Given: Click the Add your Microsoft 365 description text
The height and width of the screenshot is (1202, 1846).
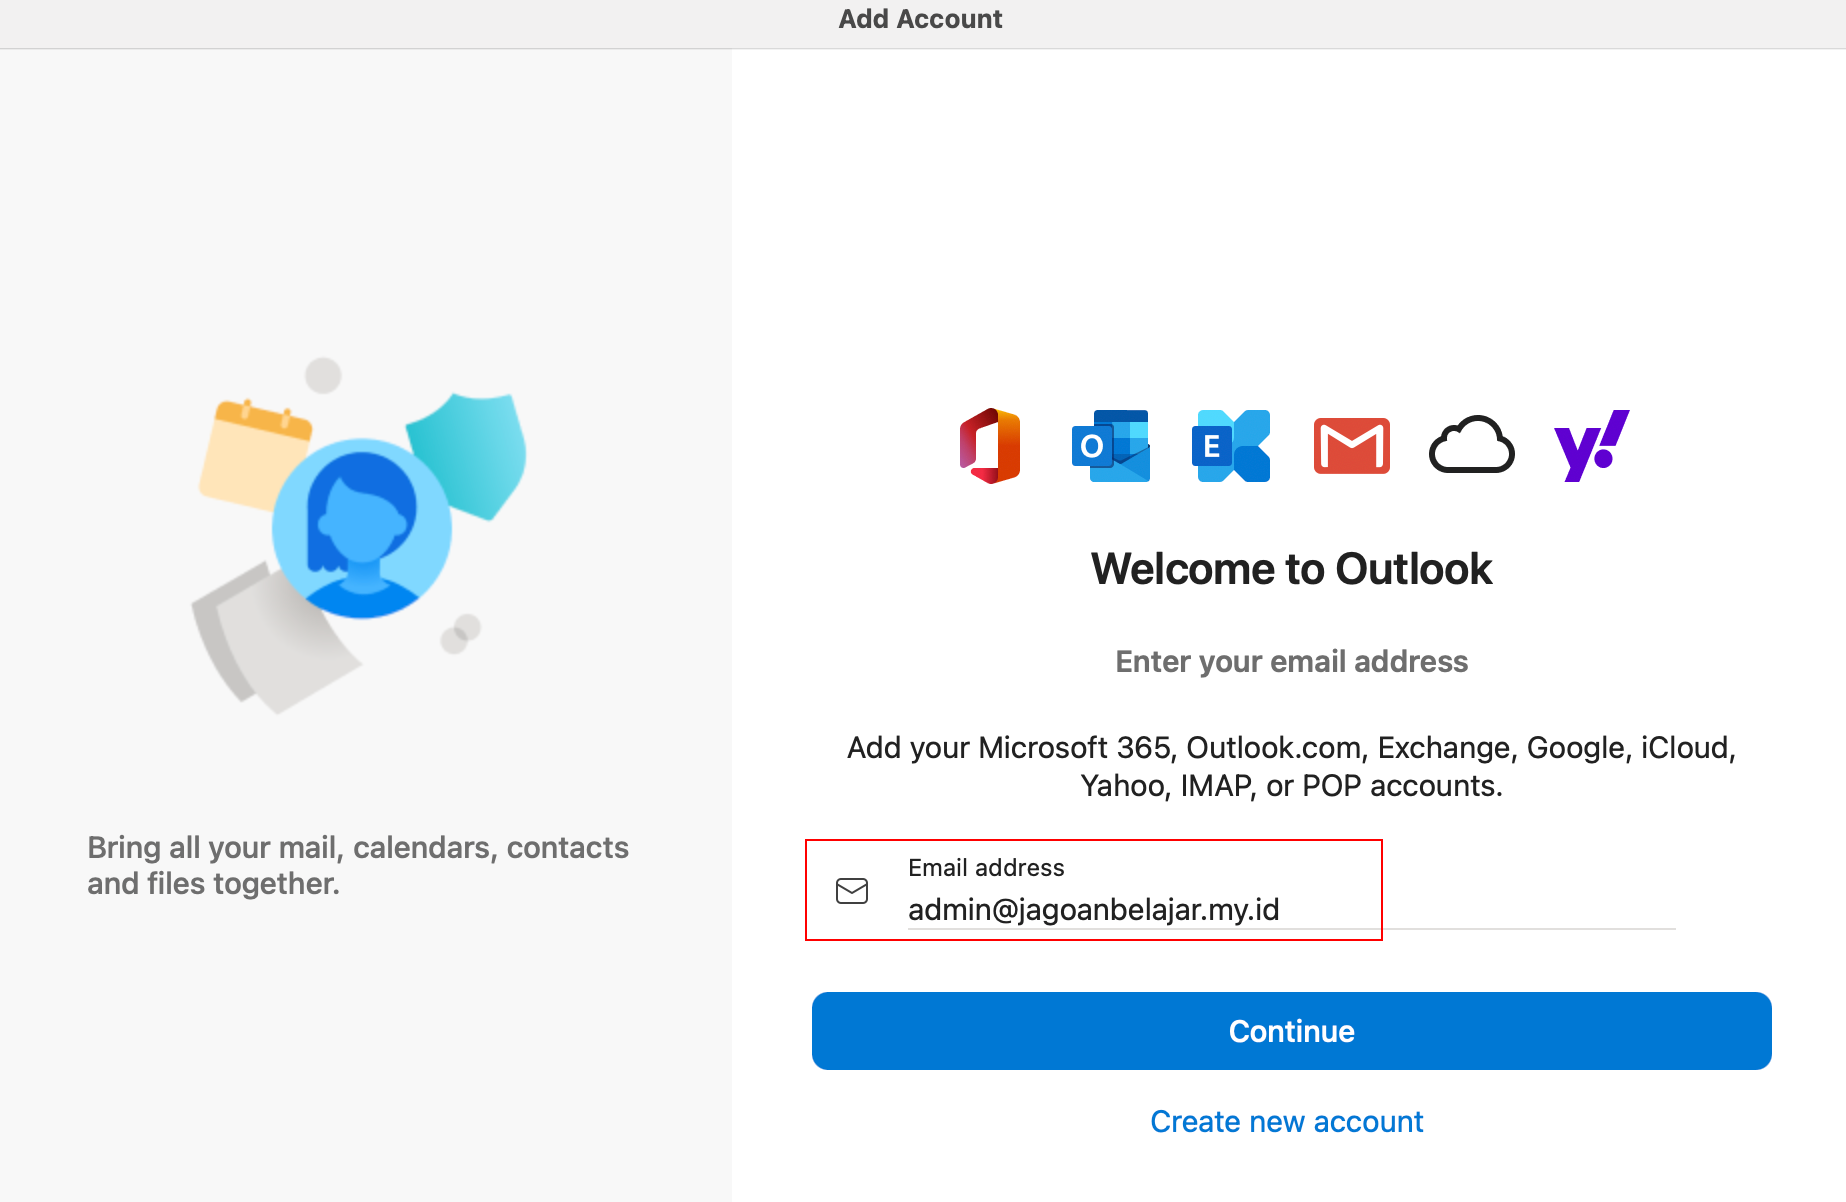Looking at the screenshot, I should (x=1291, y=767).
